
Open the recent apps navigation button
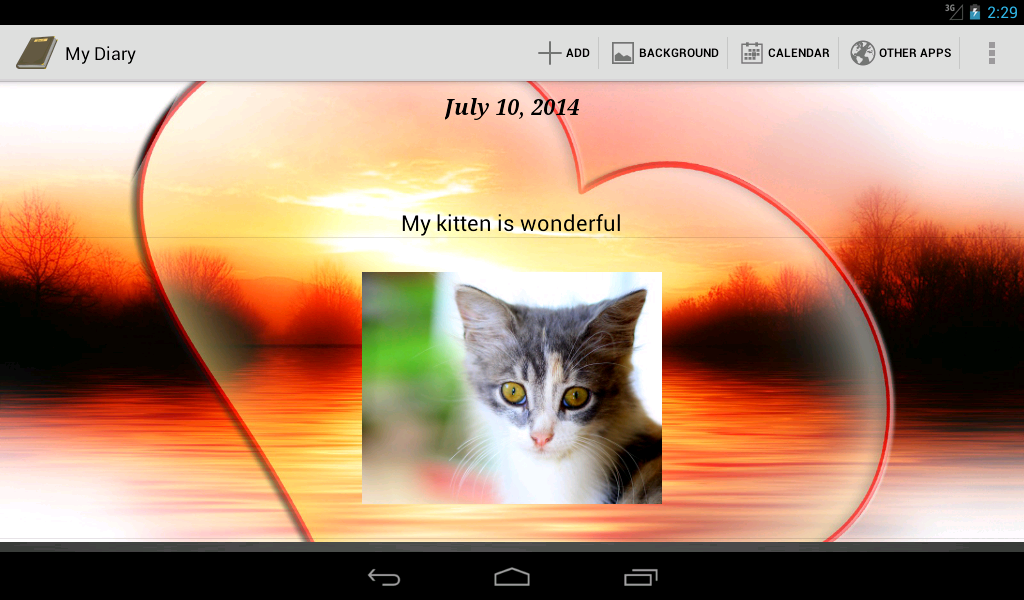(x=640, y=577)
